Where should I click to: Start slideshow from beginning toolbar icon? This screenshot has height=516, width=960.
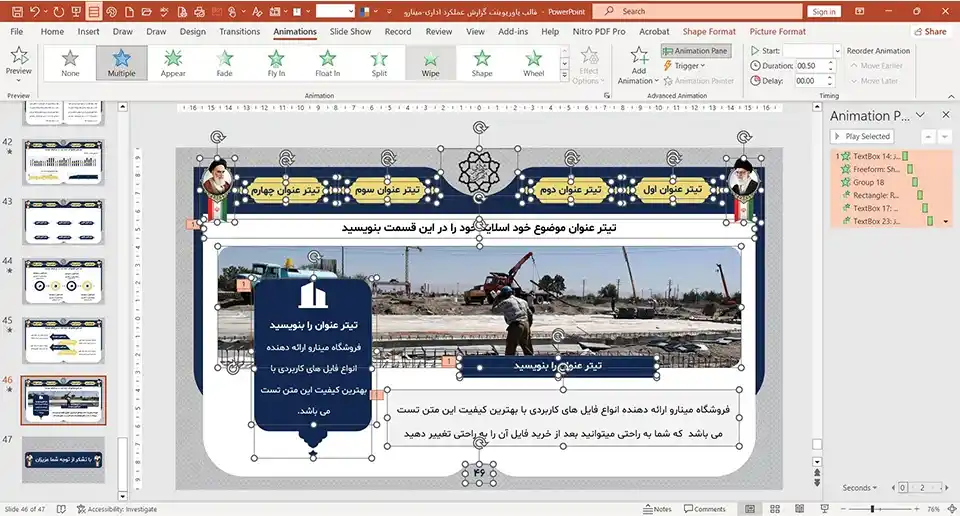point(76,12)
